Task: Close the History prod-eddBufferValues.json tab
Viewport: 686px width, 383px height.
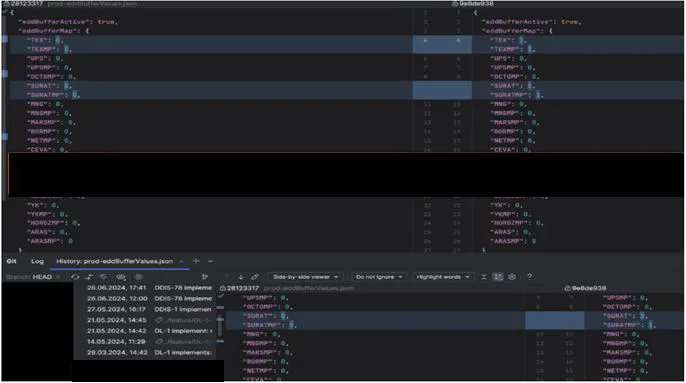Action: [182, 261]
